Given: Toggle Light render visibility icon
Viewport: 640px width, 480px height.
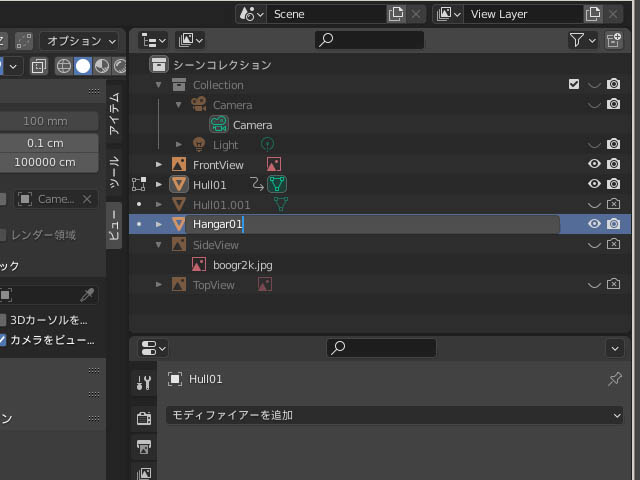Looking at the screenshot, I should click(x=613, y=144).
